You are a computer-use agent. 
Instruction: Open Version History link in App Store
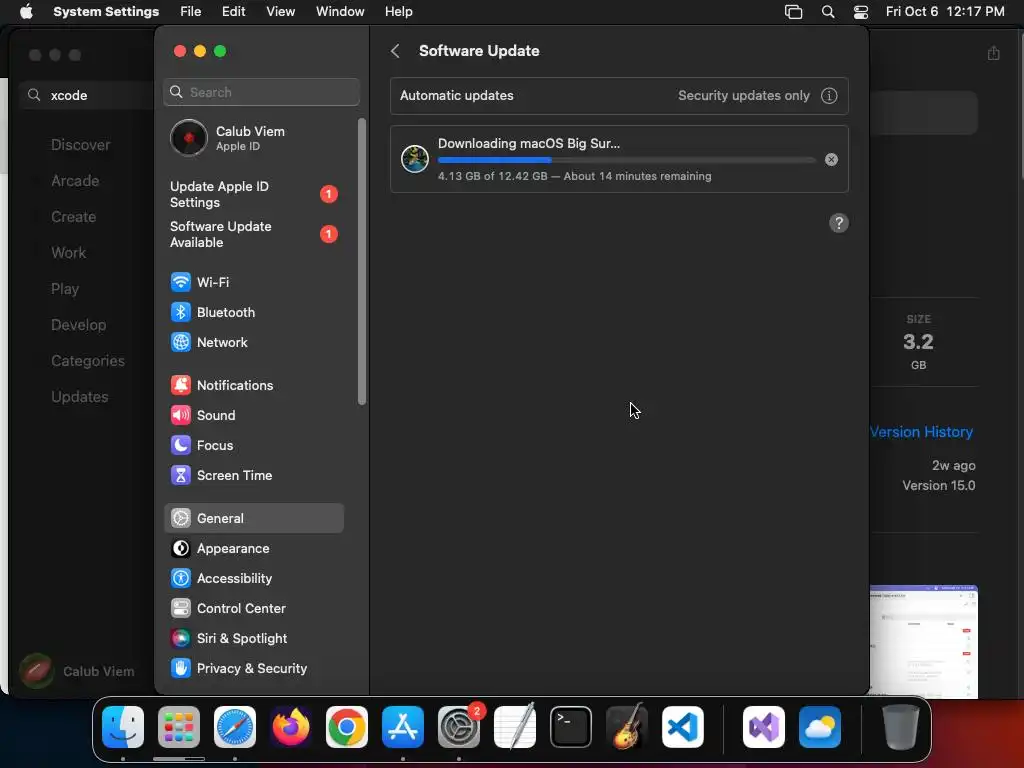point(921,432)
